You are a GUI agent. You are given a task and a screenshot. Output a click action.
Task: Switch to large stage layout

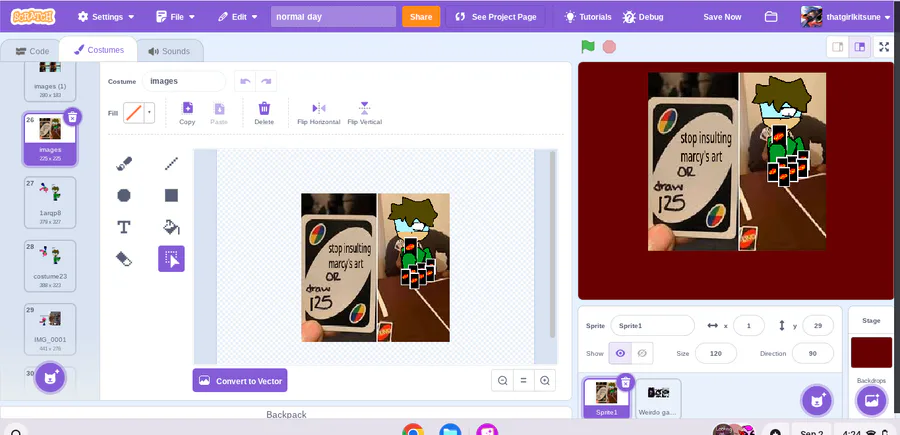[859, 47]
